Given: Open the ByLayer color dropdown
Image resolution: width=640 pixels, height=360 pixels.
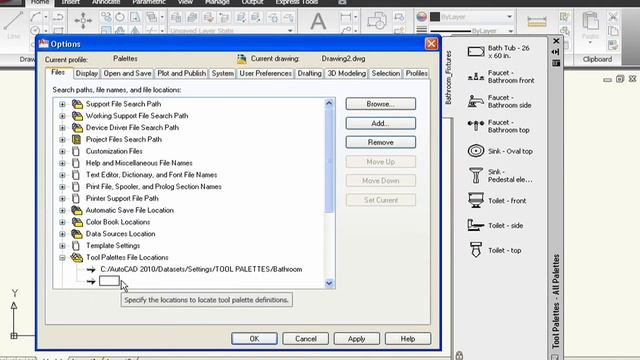Looking at the screenshot, I should pos(509,17).
